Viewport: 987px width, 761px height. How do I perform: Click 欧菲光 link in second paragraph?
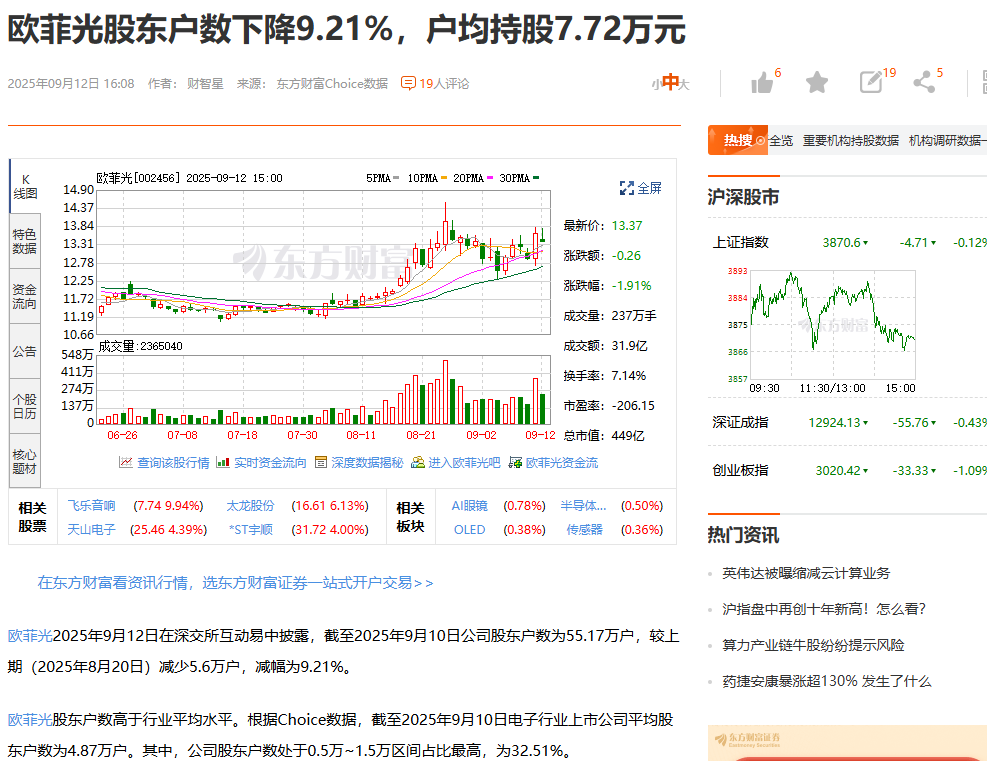pyautogui.click(x=30, y=719)
